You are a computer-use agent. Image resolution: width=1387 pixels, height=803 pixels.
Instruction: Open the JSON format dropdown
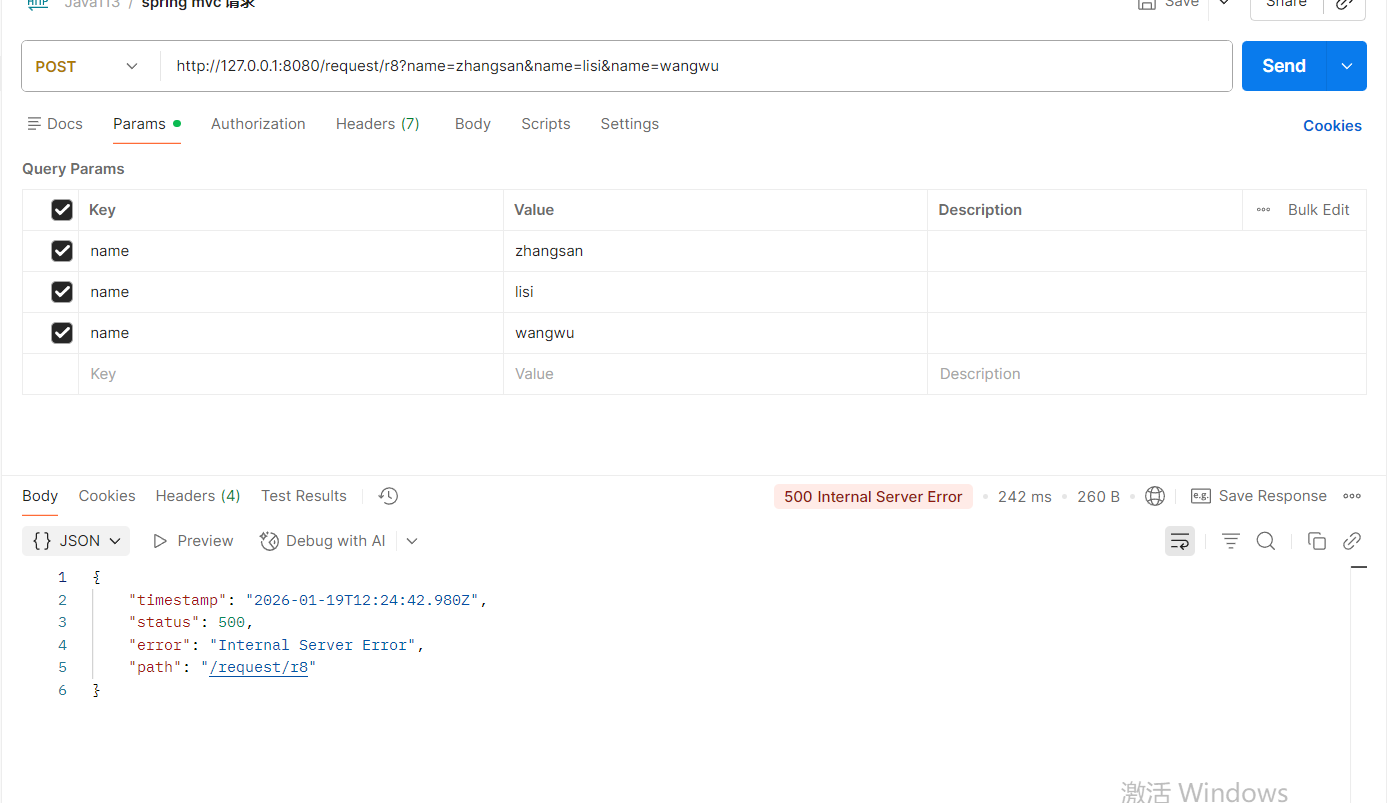pyautogui.click(x=76, y=541)
